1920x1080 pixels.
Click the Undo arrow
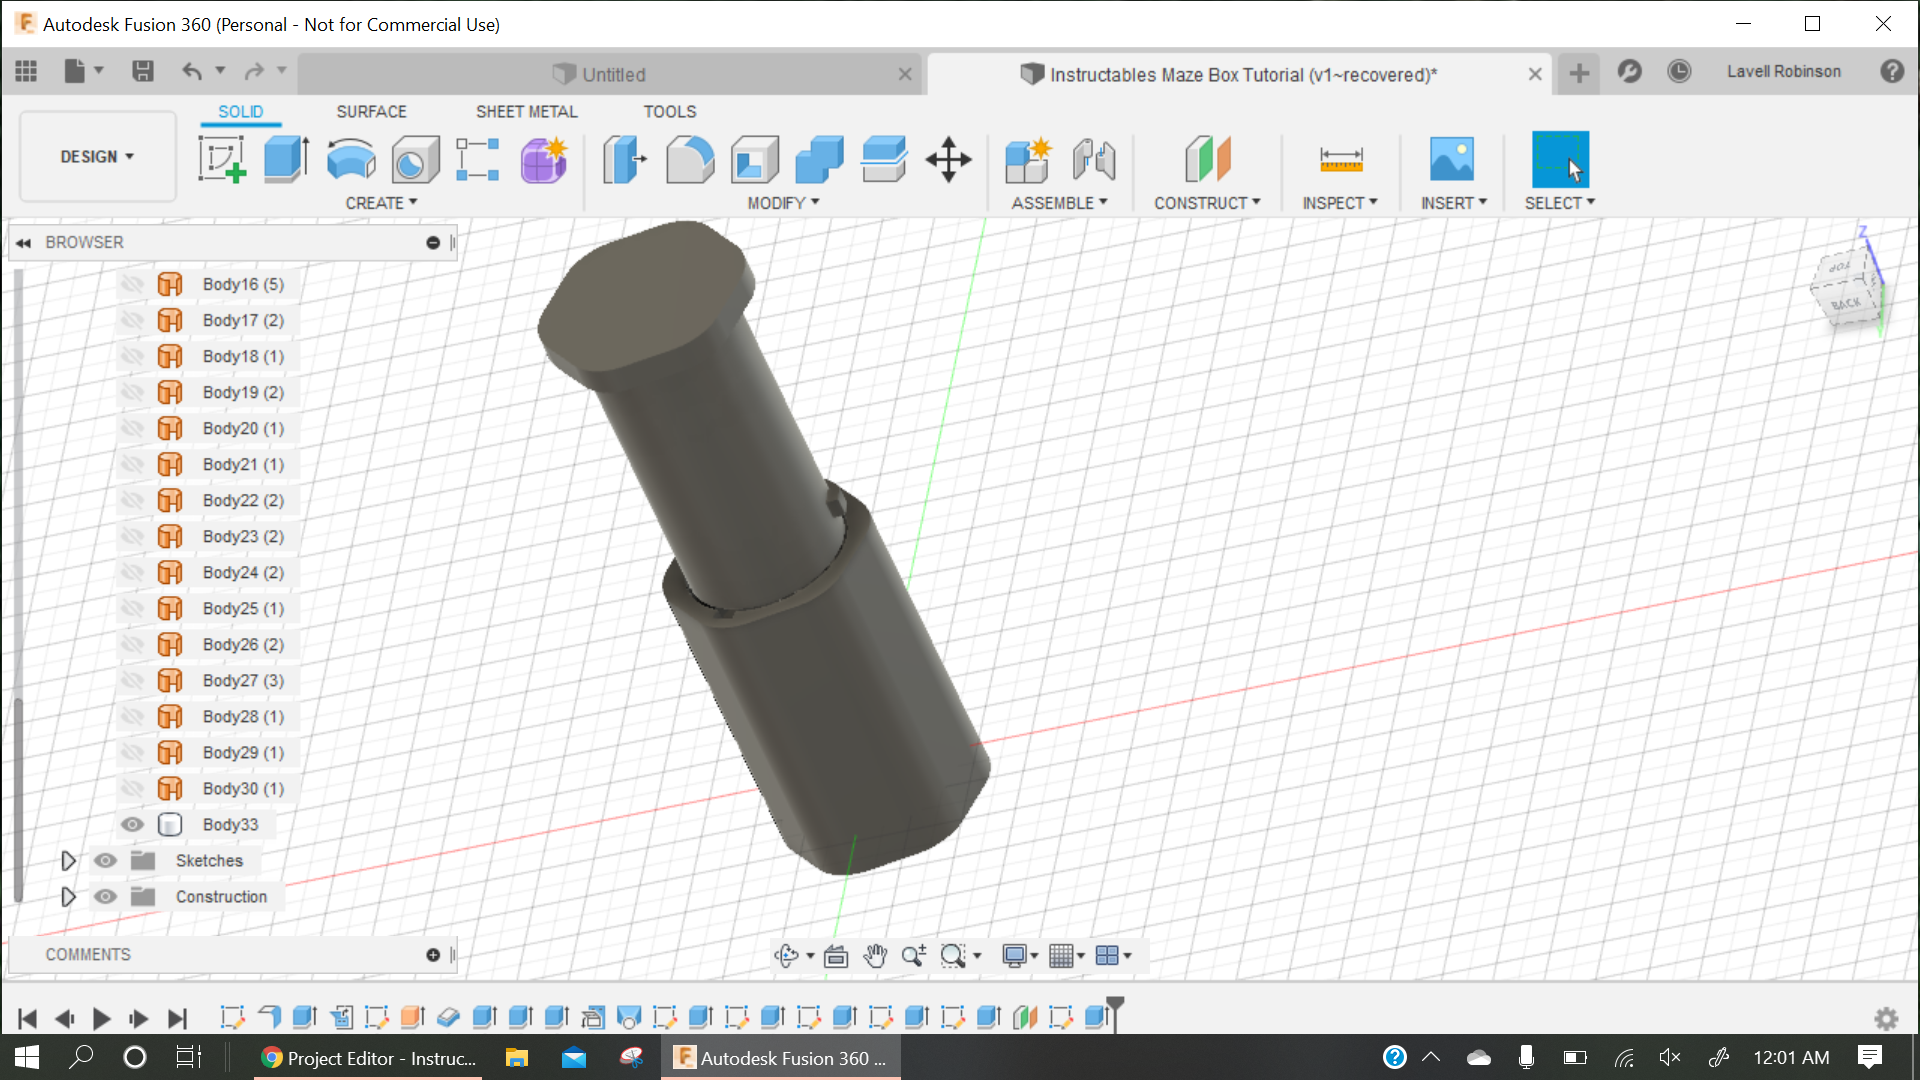(192, 71)
